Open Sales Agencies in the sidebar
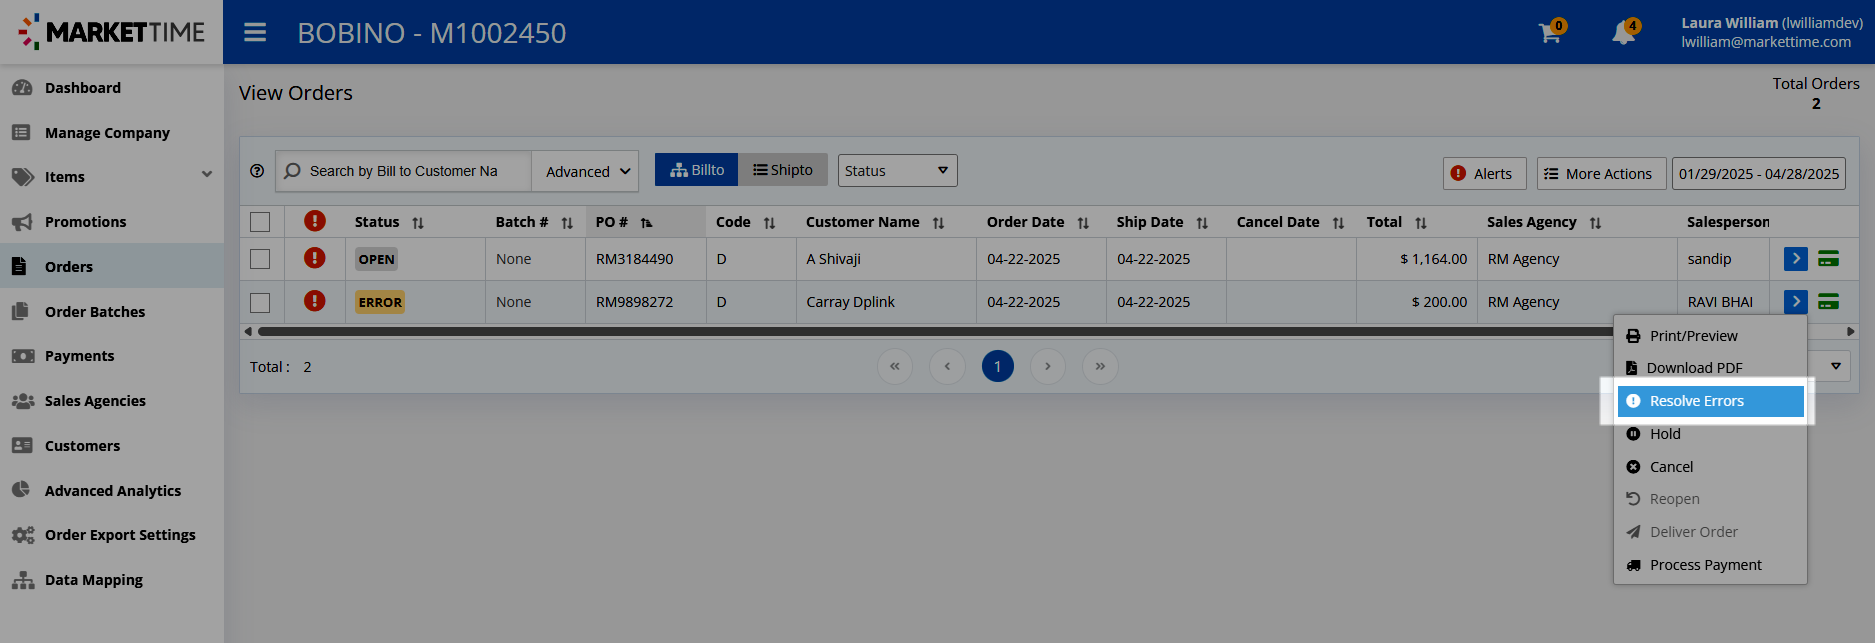The image size is (1875, 643). click(x=111, y=401)
